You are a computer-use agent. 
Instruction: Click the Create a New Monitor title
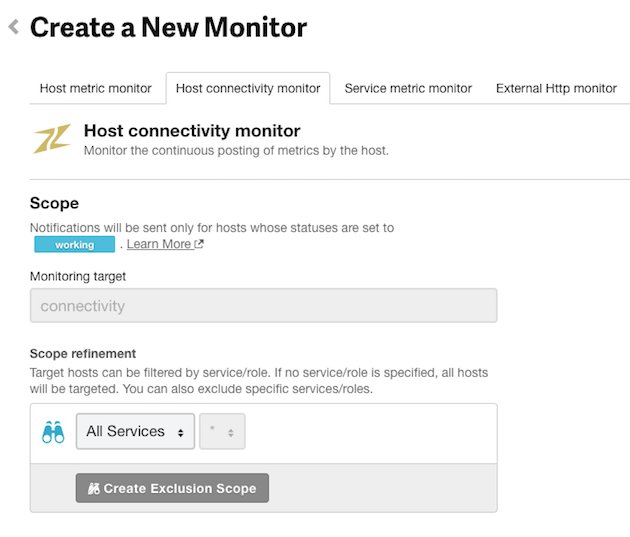point(168,27)
